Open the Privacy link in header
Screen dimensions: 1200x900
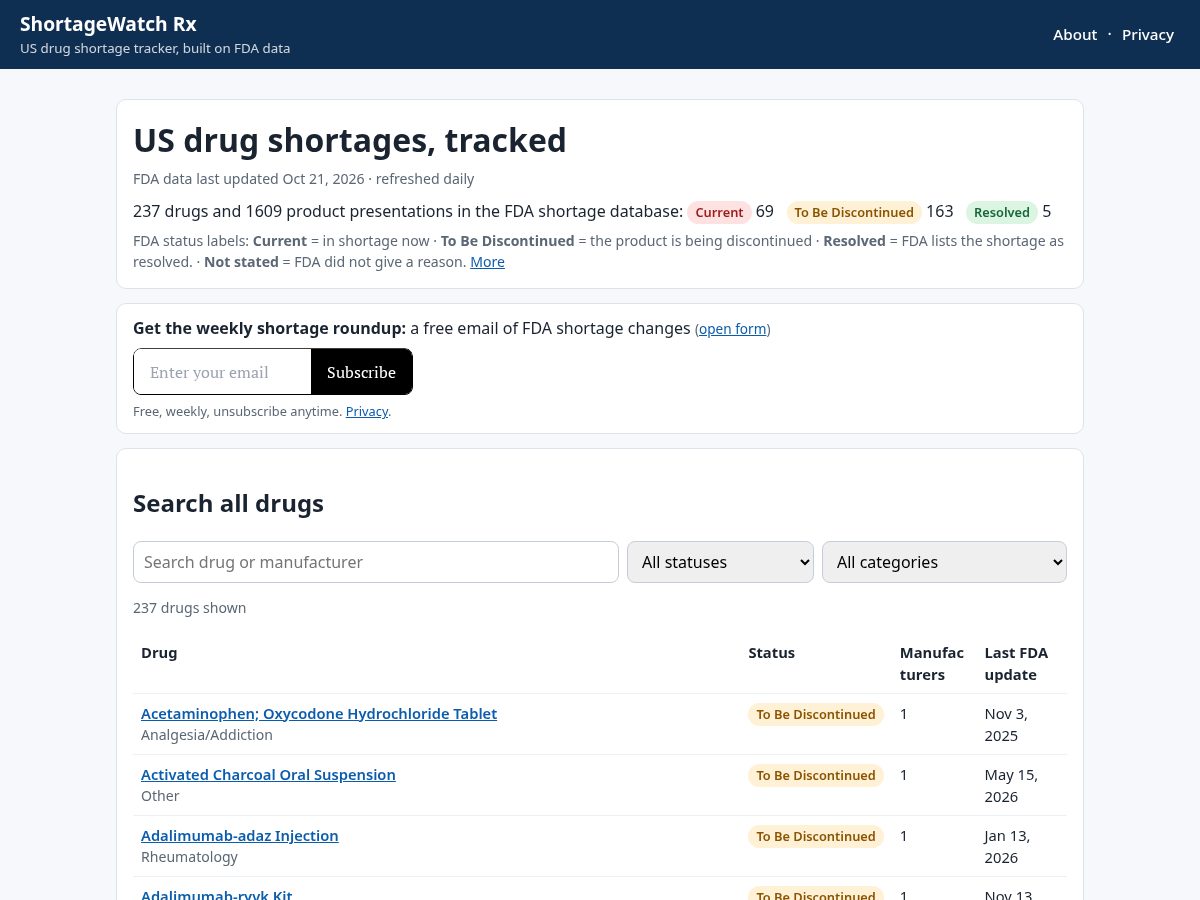pos(1148,35)
